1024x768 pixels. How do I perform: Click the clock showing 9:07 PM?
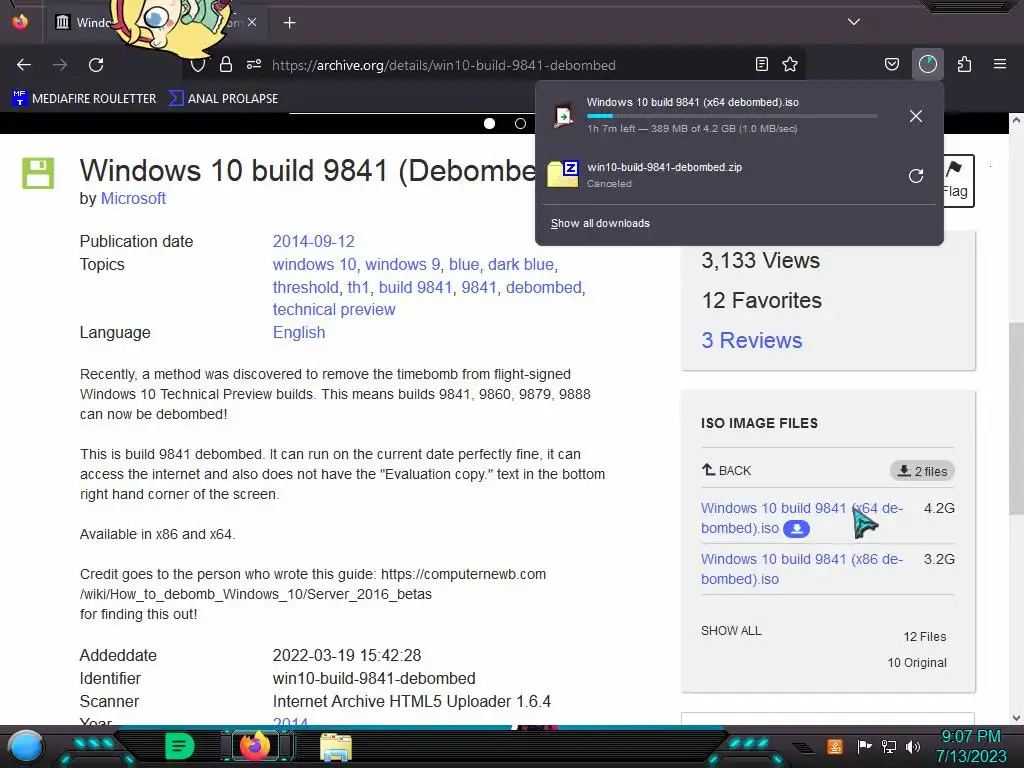971,737
